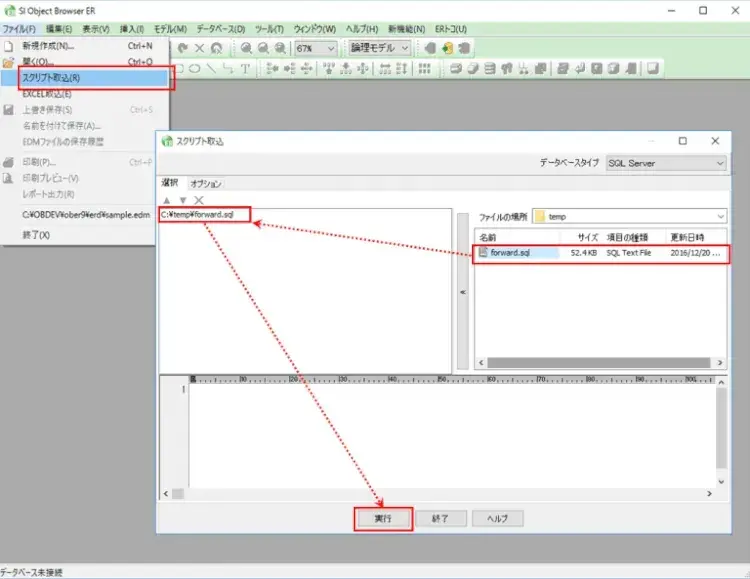
Task: Click the grid layout icon in drawing toolbar
Action: click(x=424, y=68)
